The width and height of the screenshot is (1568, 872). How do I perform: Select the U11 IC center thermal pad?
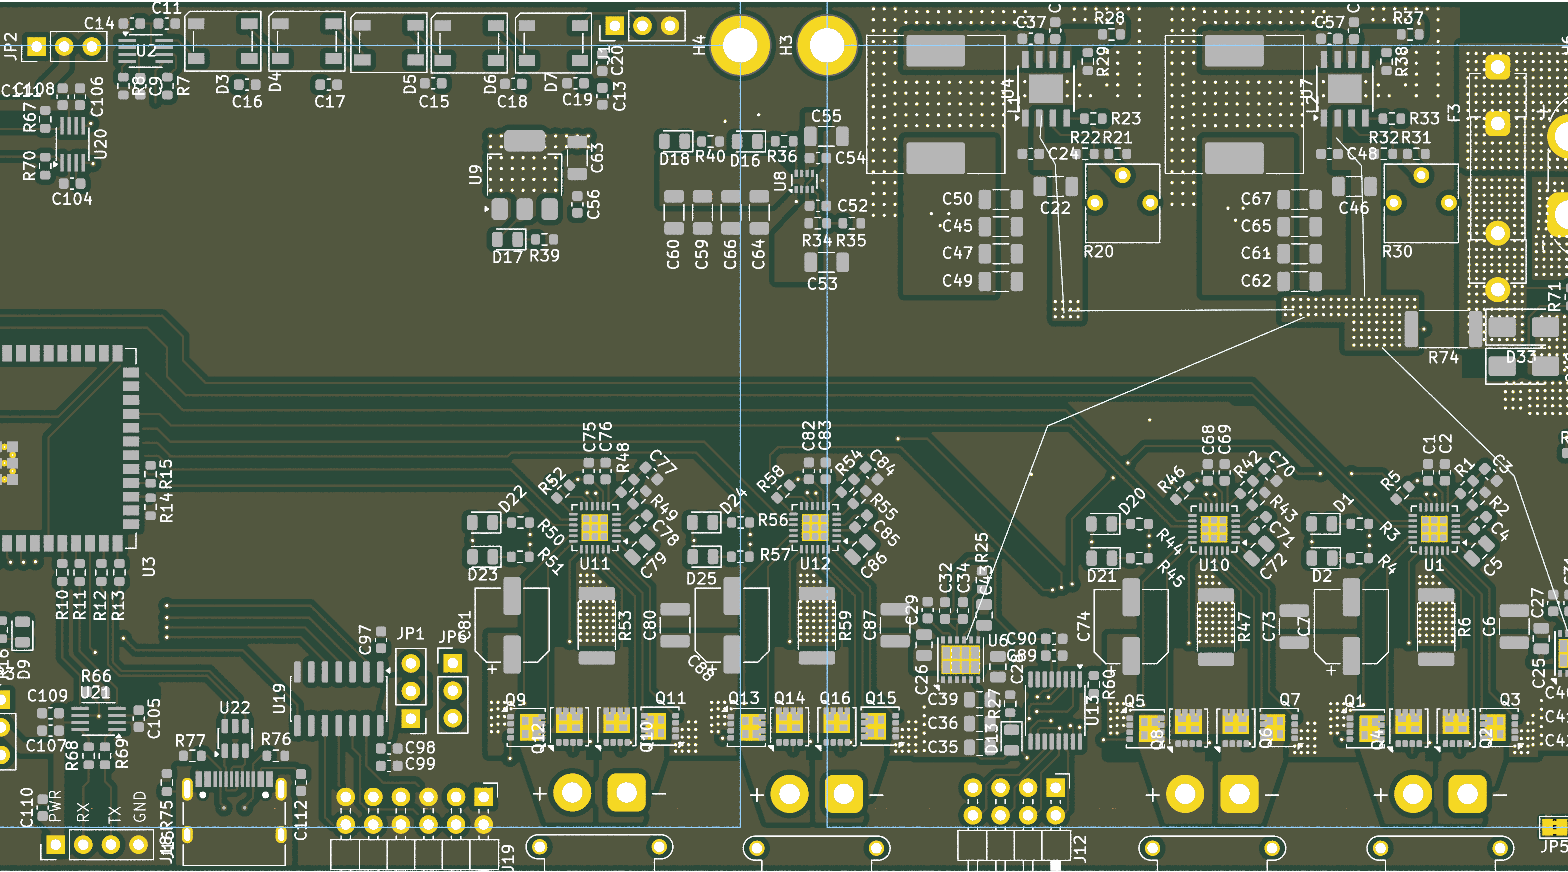594,526
